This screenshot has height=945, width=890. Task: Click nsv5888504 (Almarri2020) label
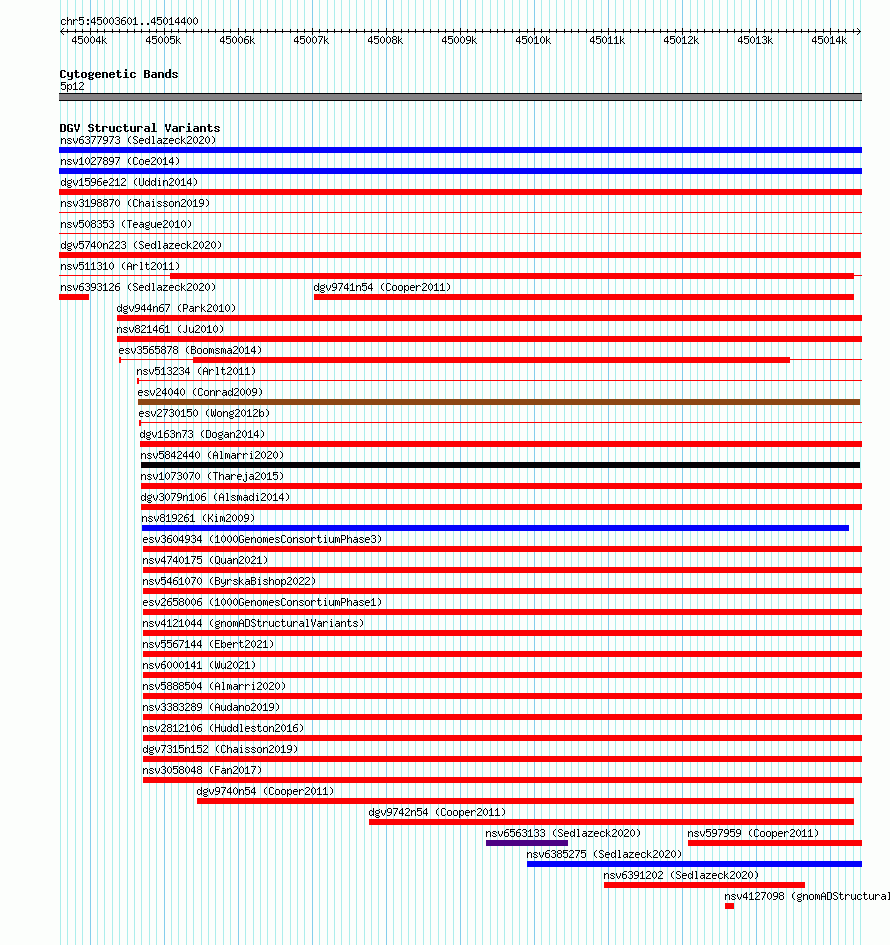[214, 687]
